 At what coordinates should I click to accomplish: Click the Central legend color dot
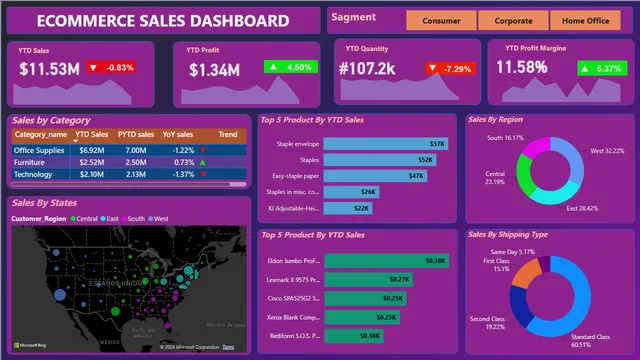(x=73, y=219)
